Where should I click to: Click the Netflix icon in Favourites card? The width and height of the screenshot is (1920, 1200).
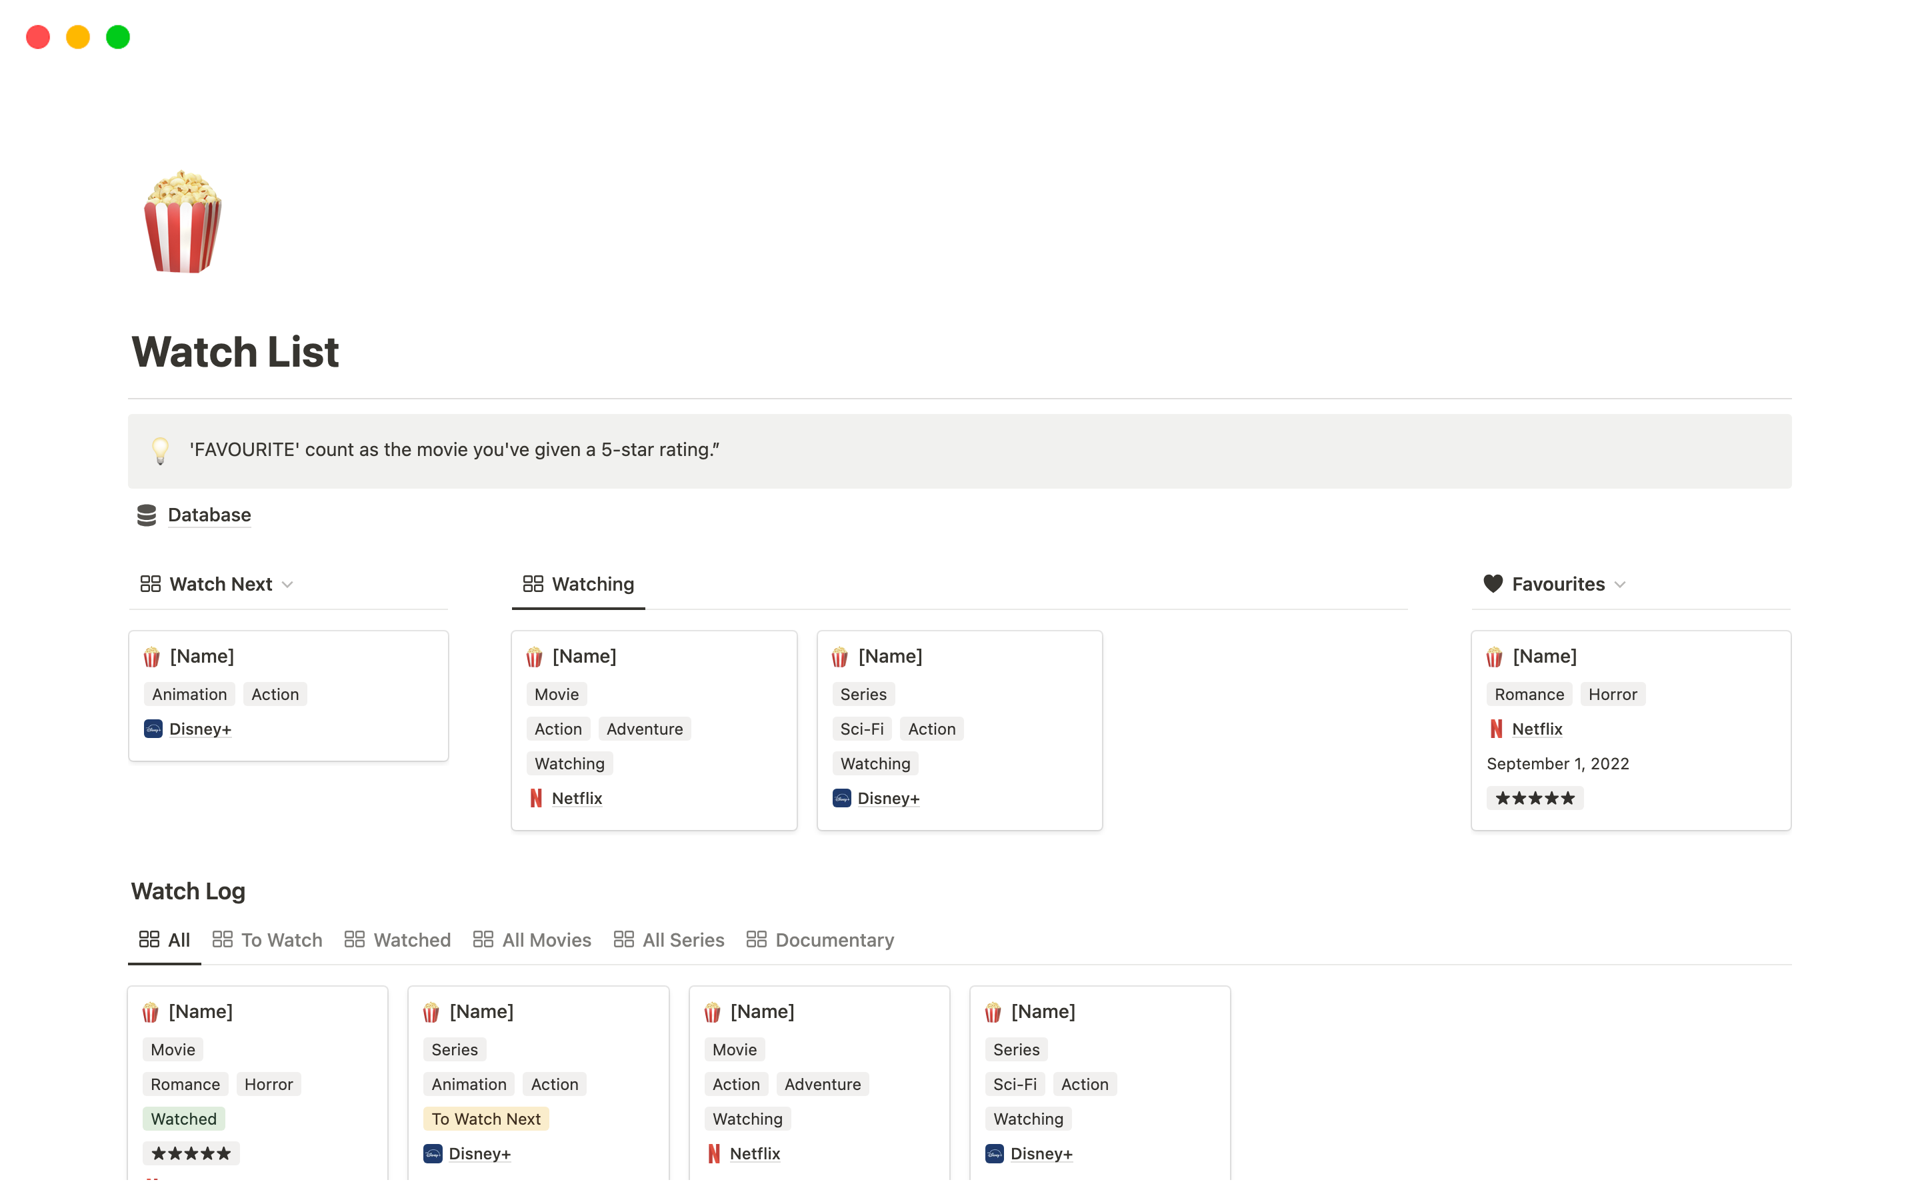[1496, 729]
